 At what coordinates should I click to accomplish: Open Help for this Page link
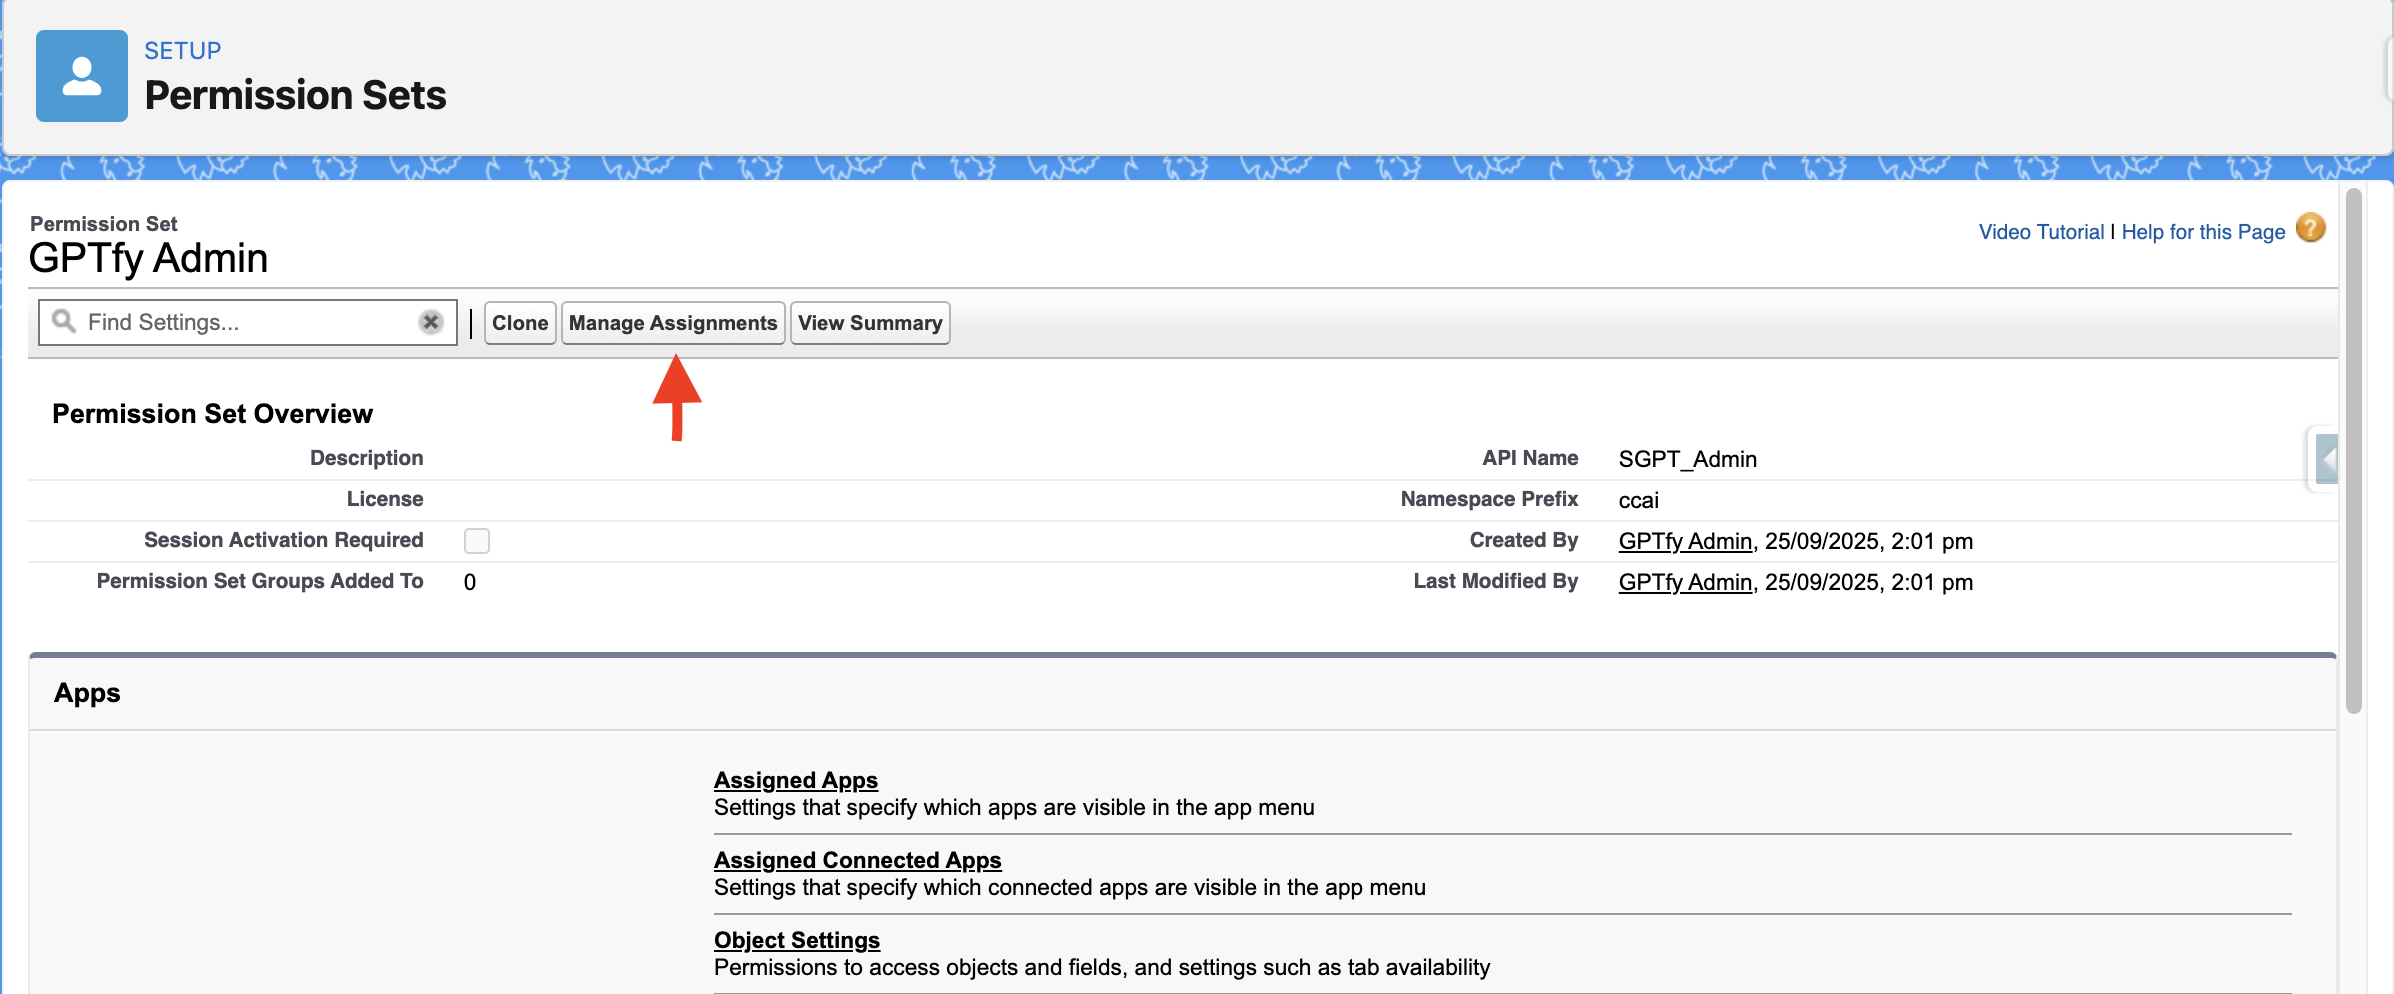[x=2203, y=232]
